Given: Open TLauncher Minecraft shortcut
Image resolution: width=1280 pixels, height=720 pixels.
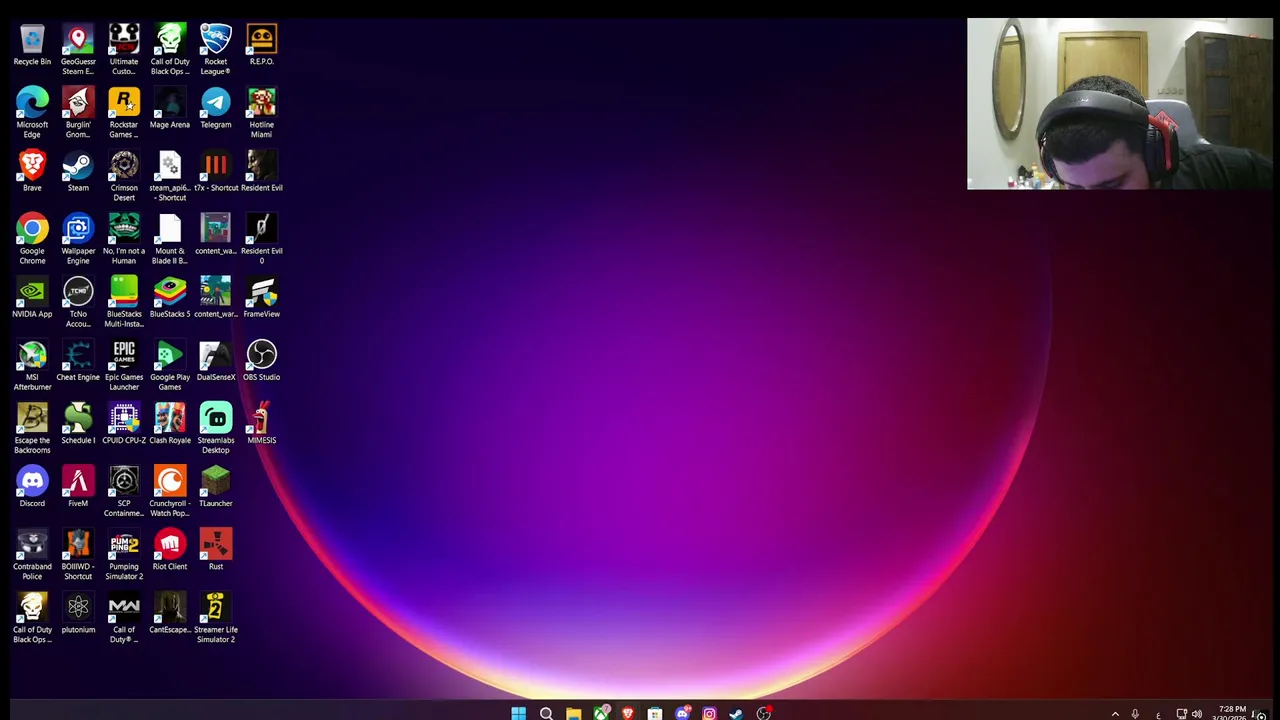Looking at the screenshot, I should pyautogui.click(x=216, y=487).
